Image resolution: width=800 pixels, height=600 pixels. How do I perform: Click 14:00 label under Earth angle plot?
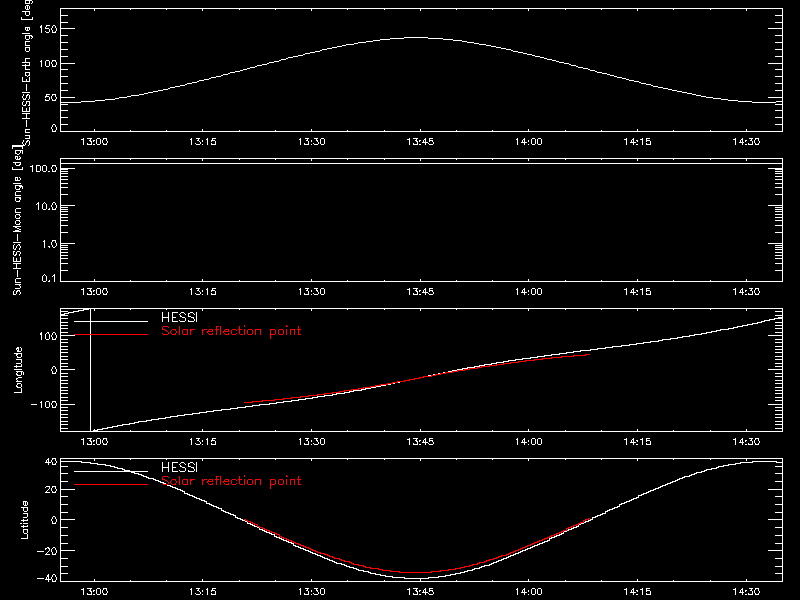pos(528,141)
